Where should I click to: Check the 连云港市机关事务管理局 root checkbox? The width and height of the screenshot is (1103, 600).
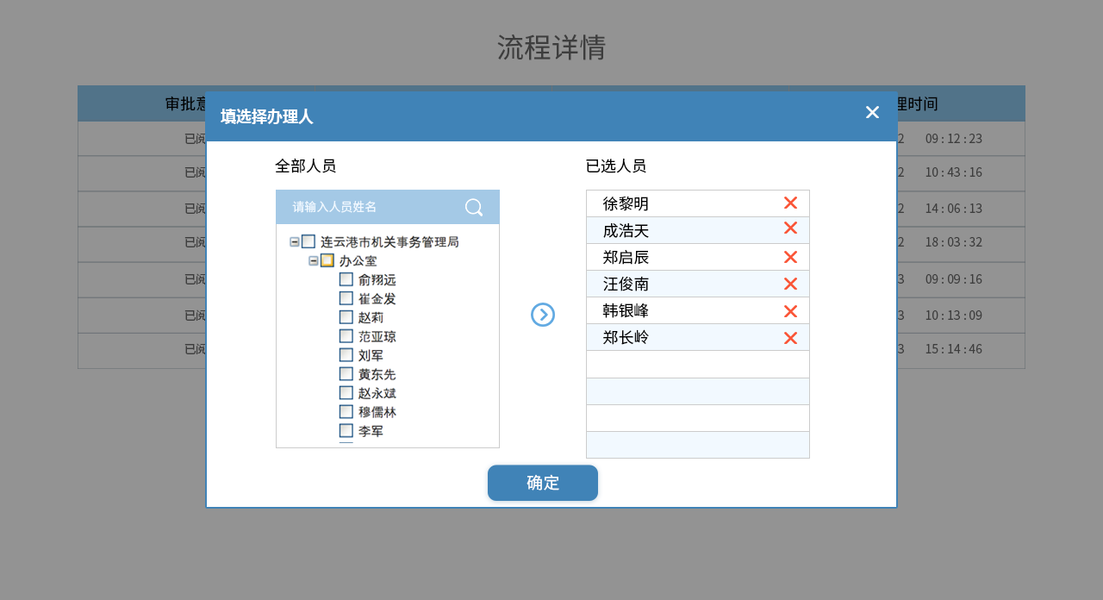[308, 242]
